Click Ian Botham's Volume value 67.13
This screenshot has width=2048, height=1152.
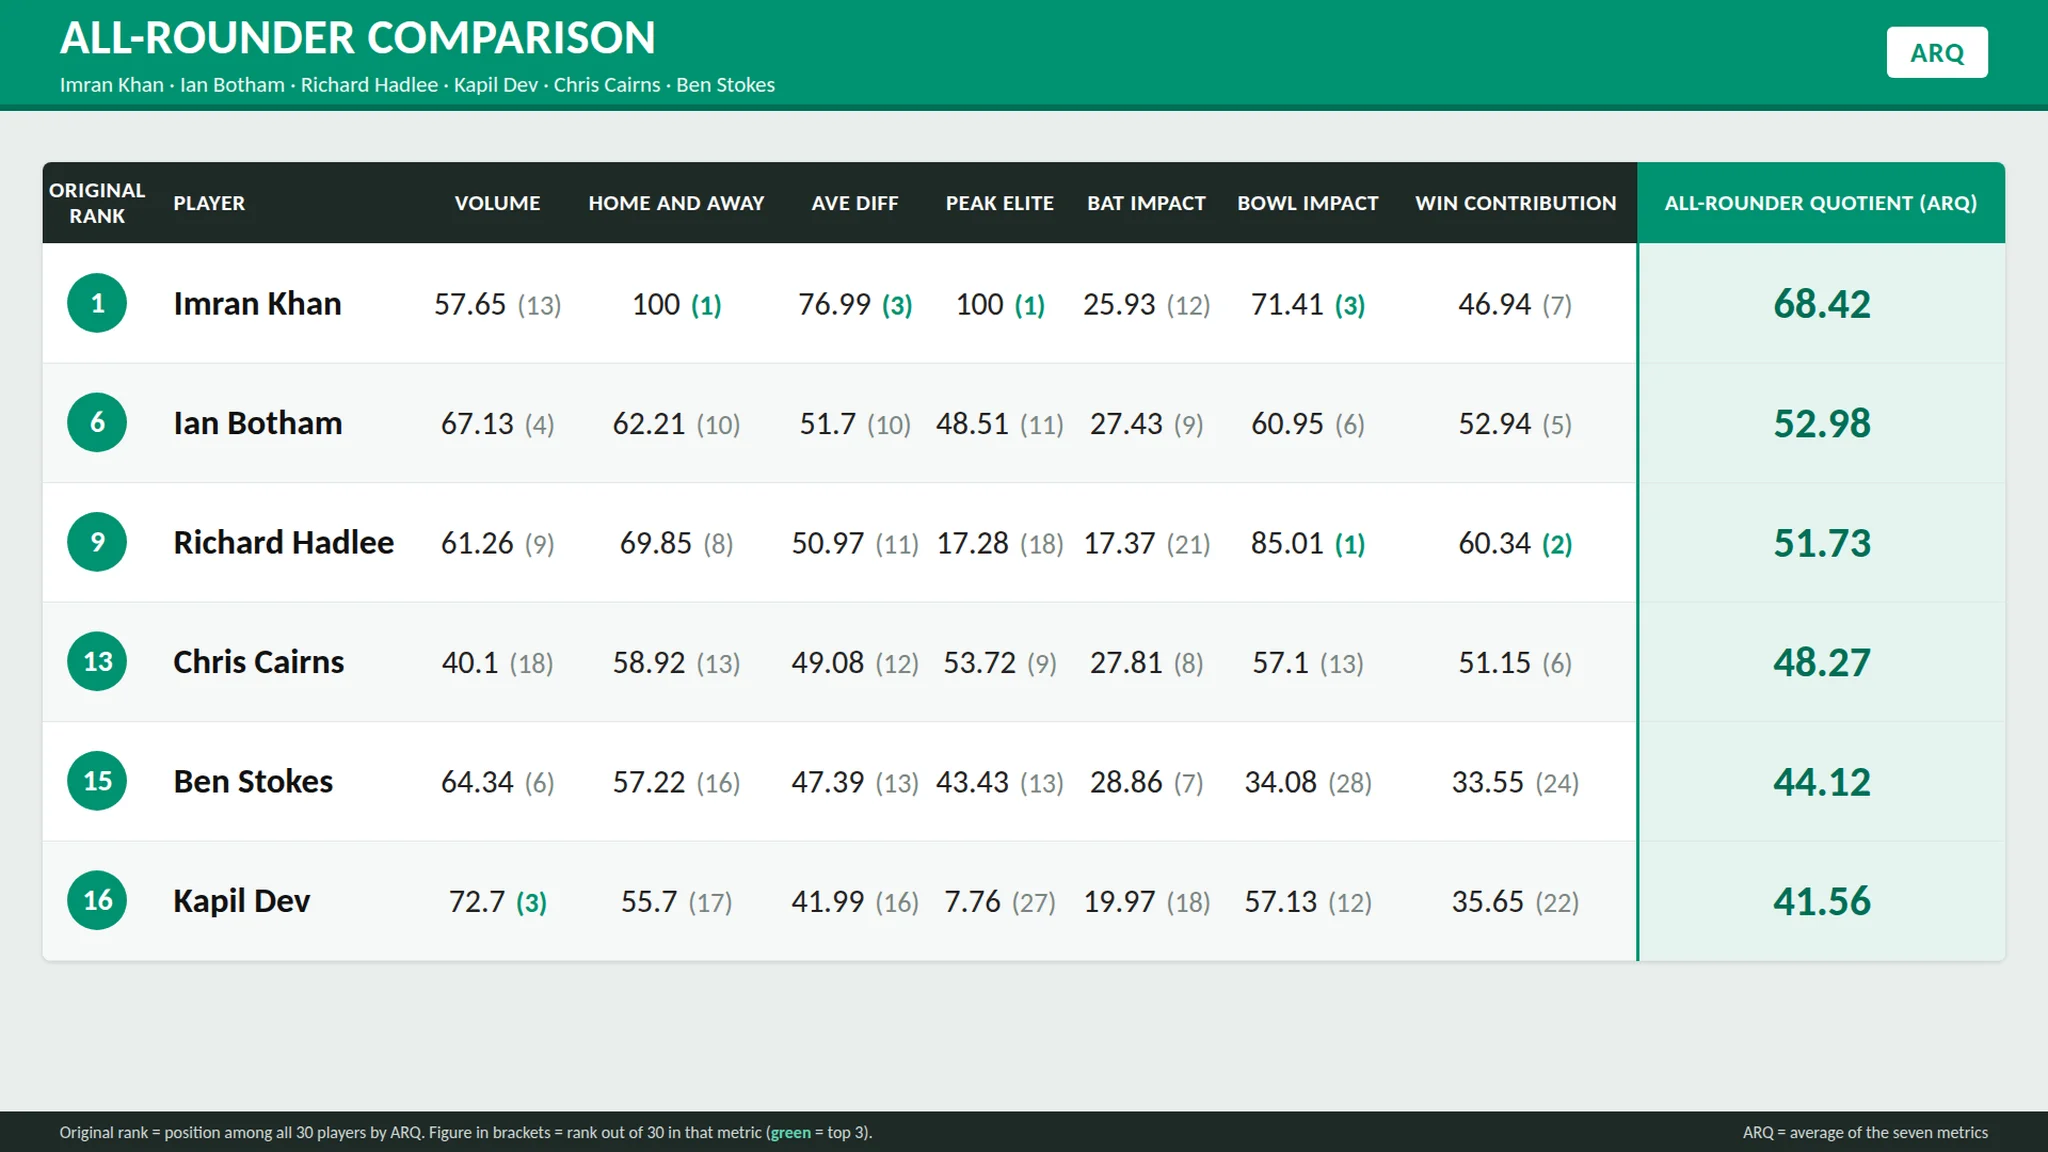coord(477,424)
